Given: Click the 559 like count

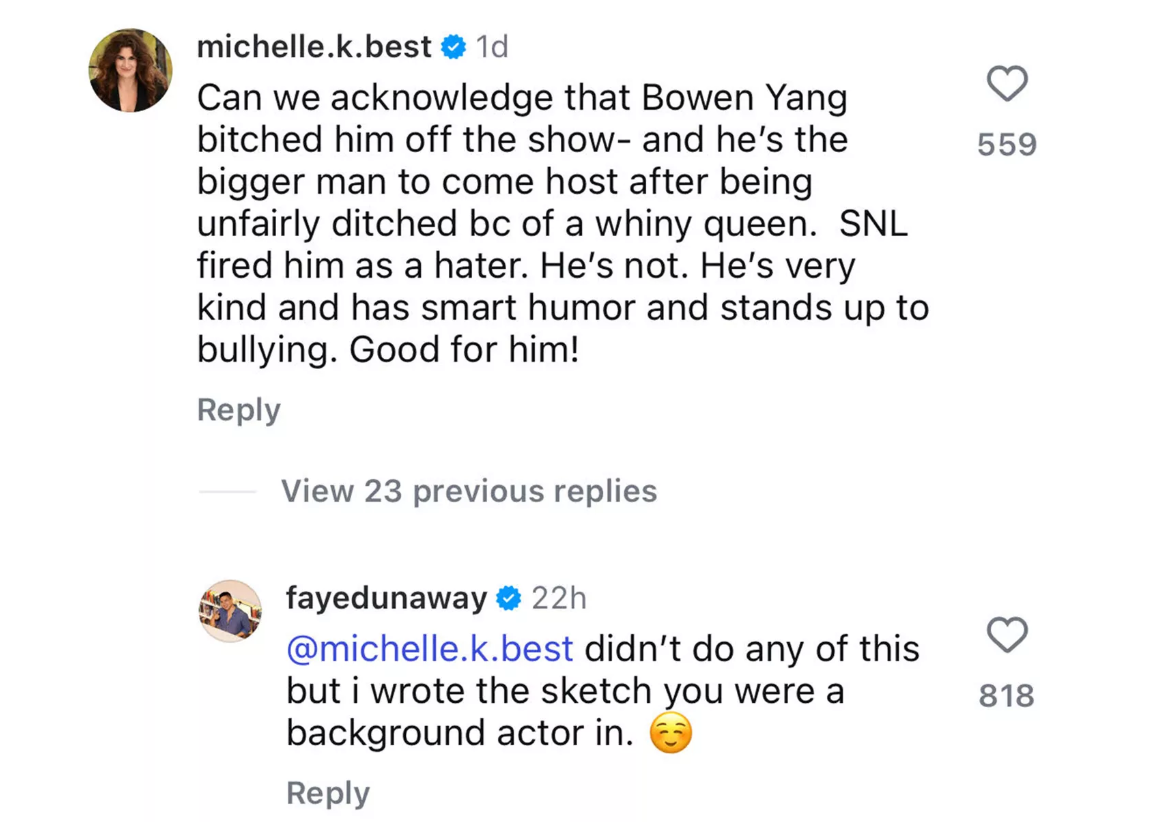Looking at the screenshot, I should tap(1005, 144).
